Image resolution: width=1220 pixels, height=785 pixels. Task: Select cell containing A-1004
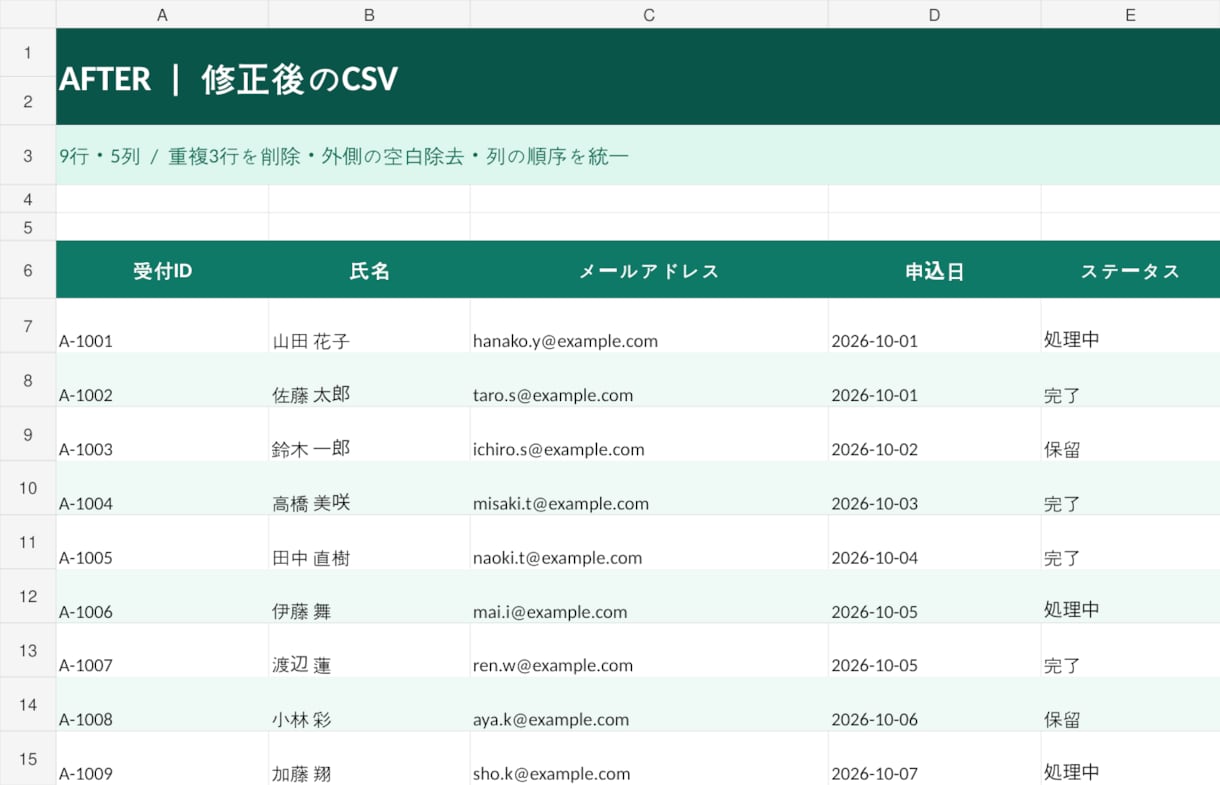coord(162,488)
